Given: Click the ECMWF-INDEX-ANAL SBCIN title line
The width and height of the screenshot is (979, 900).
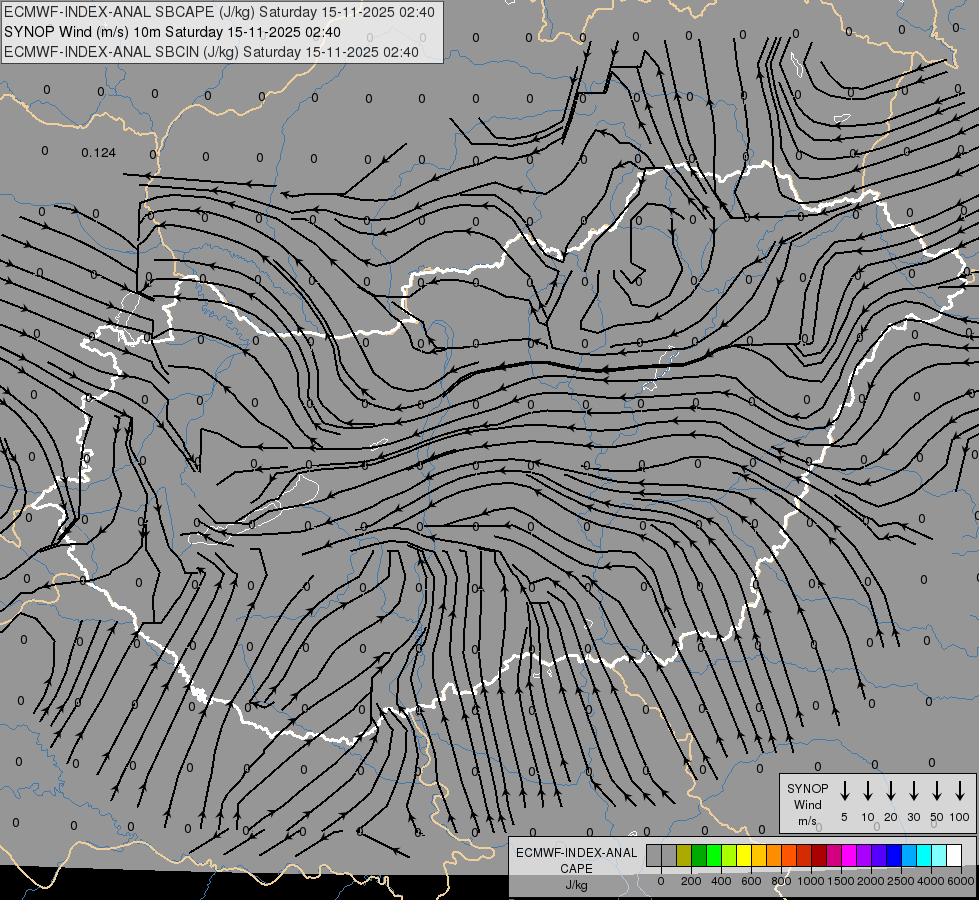Looking at the screenshot, I should coord(211,52).
